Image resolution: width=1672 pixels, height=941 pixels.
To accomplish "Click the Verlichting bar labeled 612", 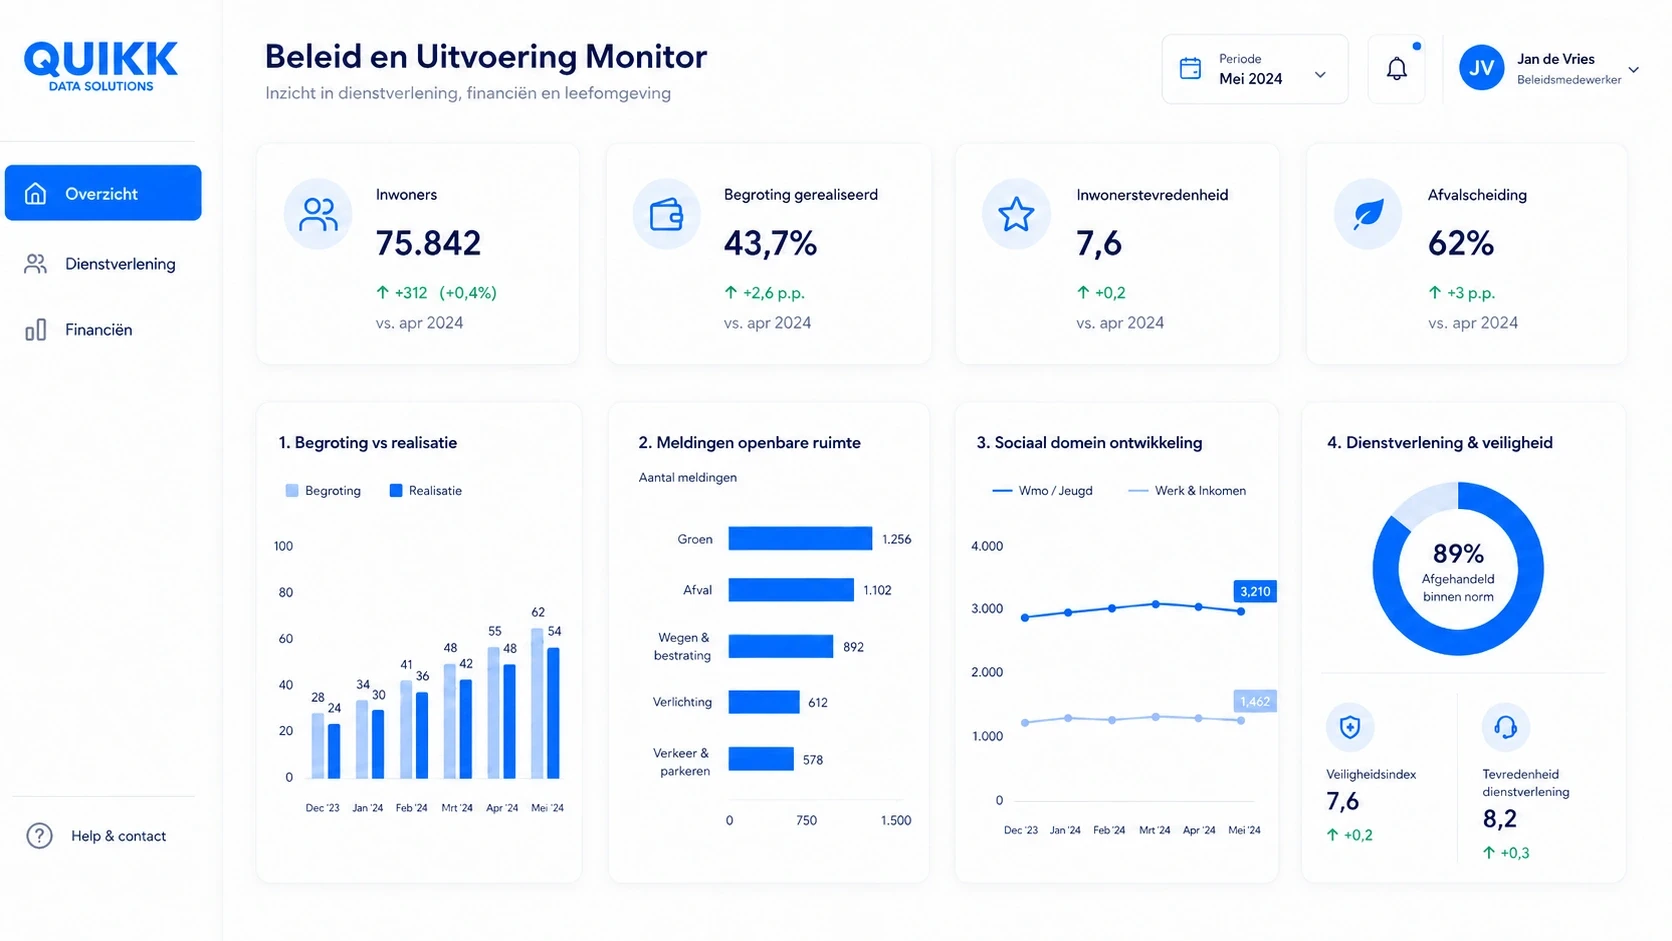I will tap(764, 702).
